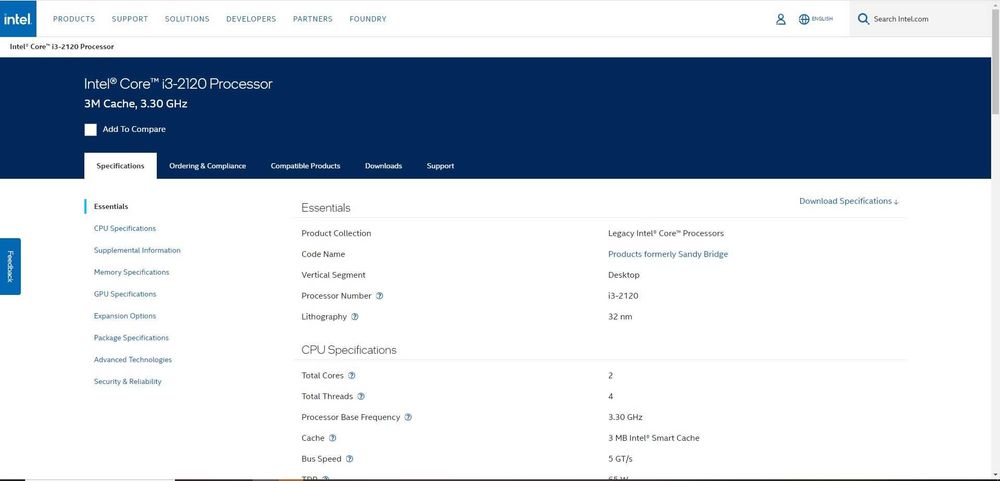This screenshot has width=1000, height=481.
Task: Jump to Essentials section in sidebar
Action: (111, 207)
